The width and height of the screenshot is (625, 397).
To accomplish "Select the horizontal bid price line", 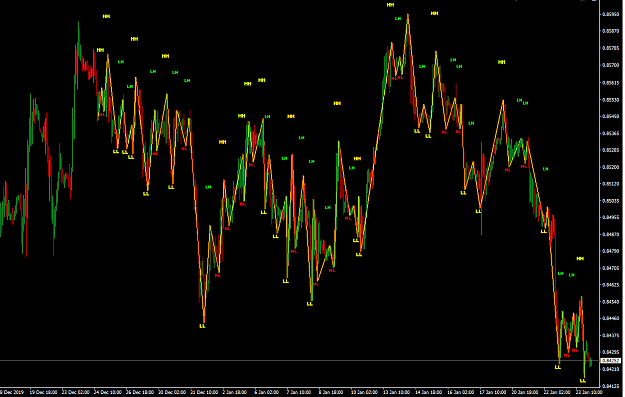I will pyautogui.click(x=300, y=361).
